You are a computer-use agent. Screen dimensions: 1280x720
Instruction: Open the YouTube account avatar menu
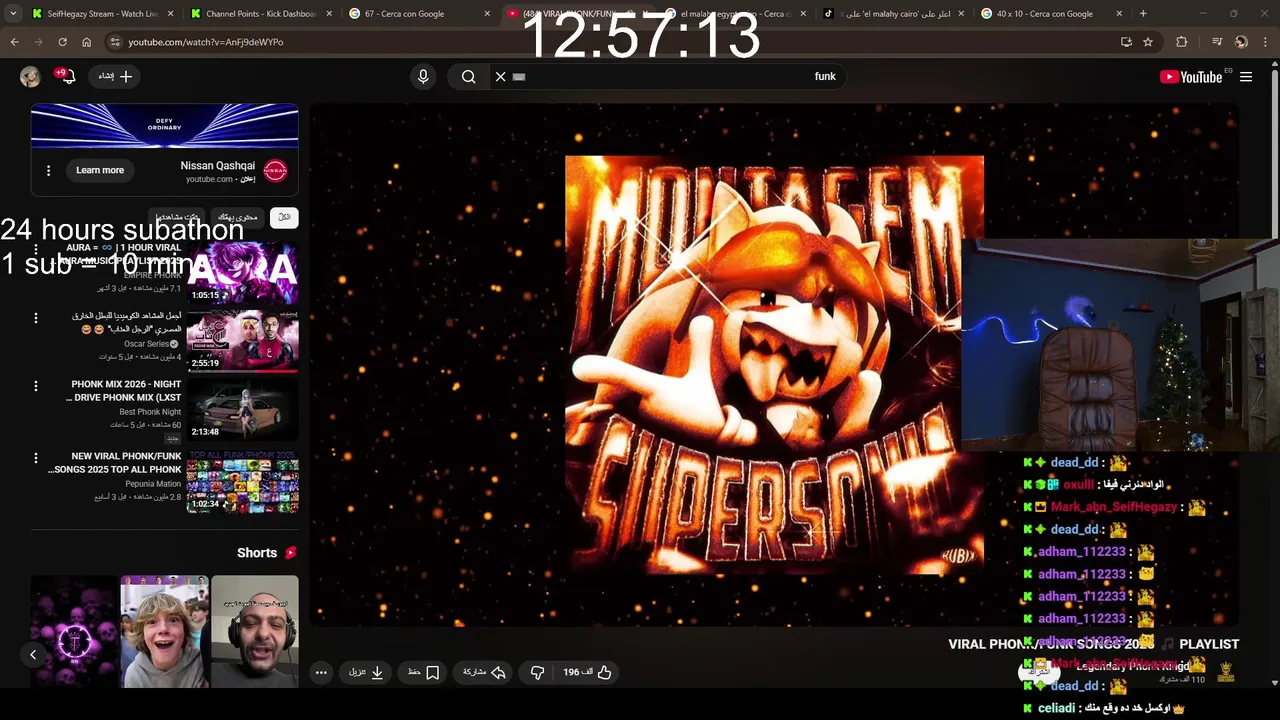point(30,76)
